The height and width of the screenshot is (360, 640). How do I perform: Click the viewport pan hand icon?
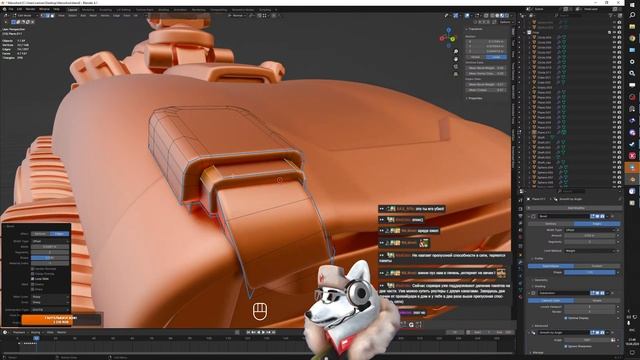click(x=456, y=59)
